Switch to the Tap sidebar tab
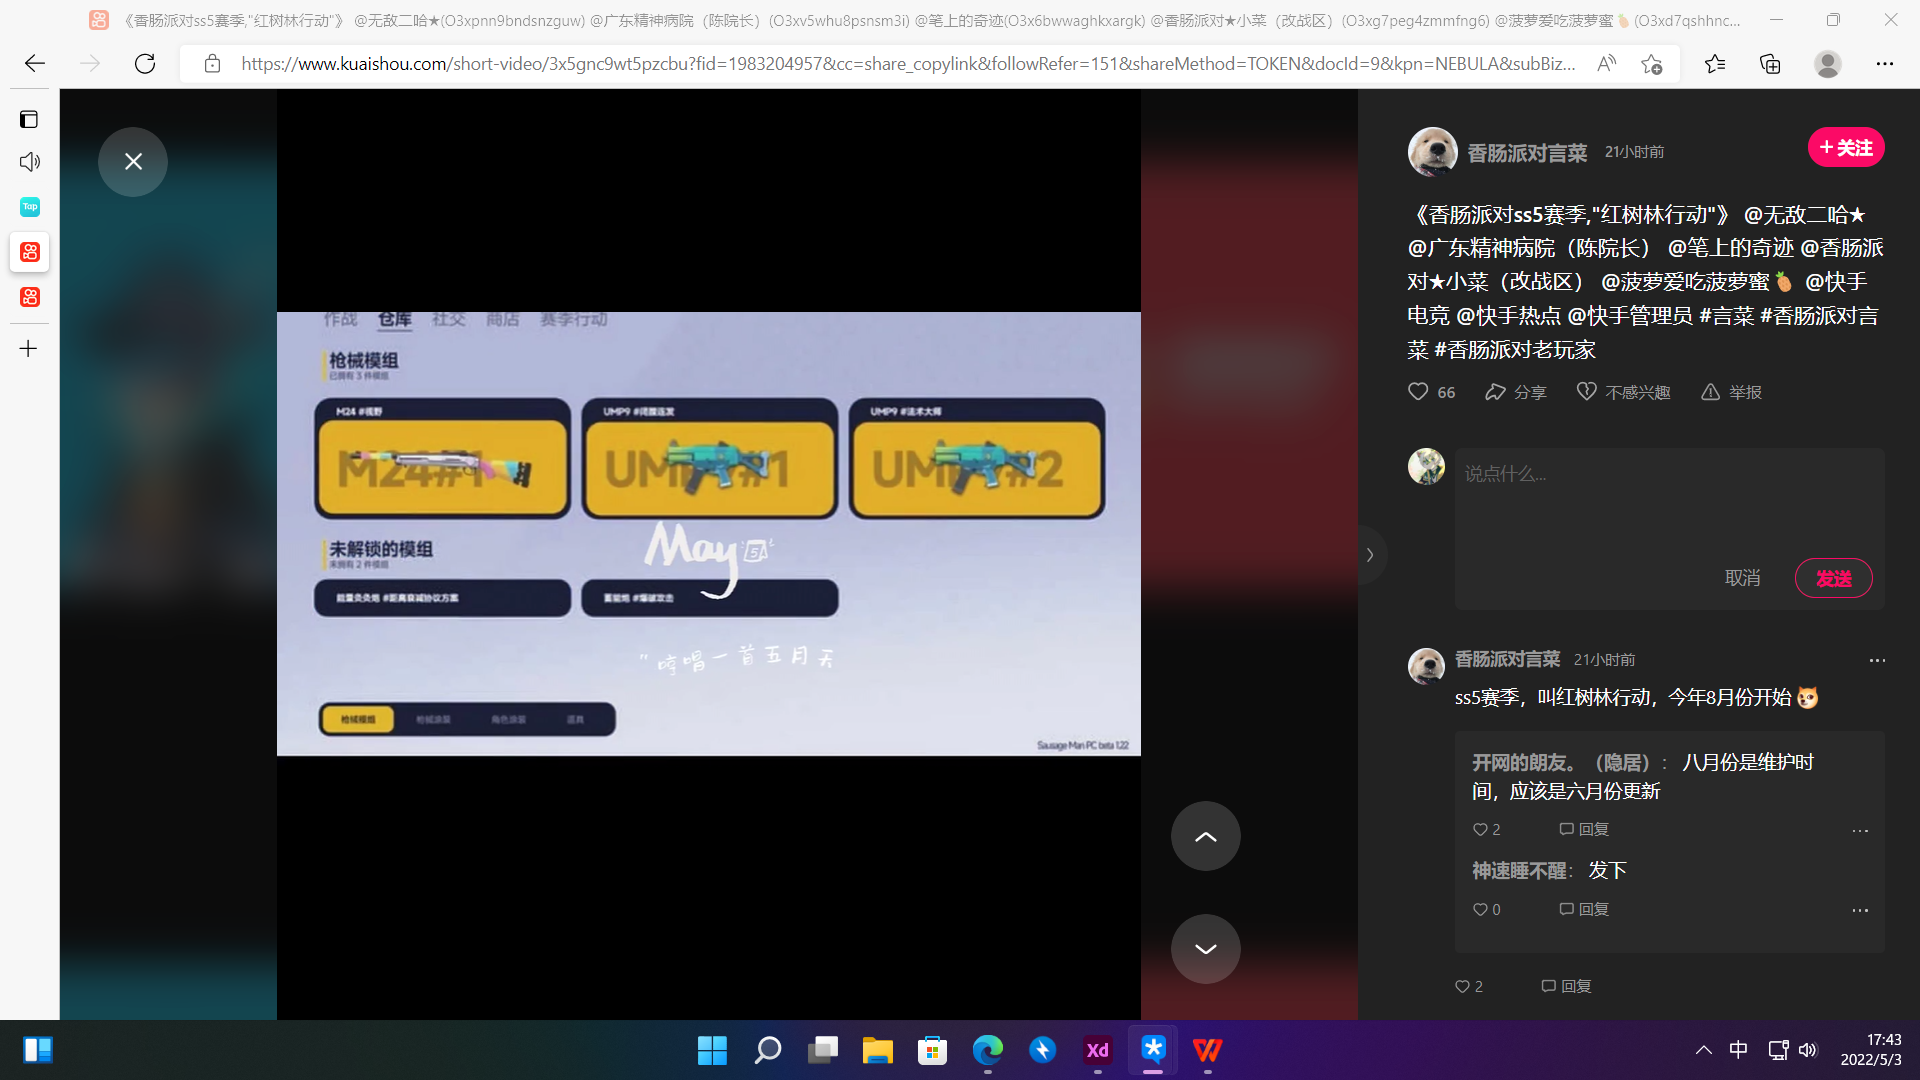Viewport: 1920px width, 1080px height. point(30,207)
